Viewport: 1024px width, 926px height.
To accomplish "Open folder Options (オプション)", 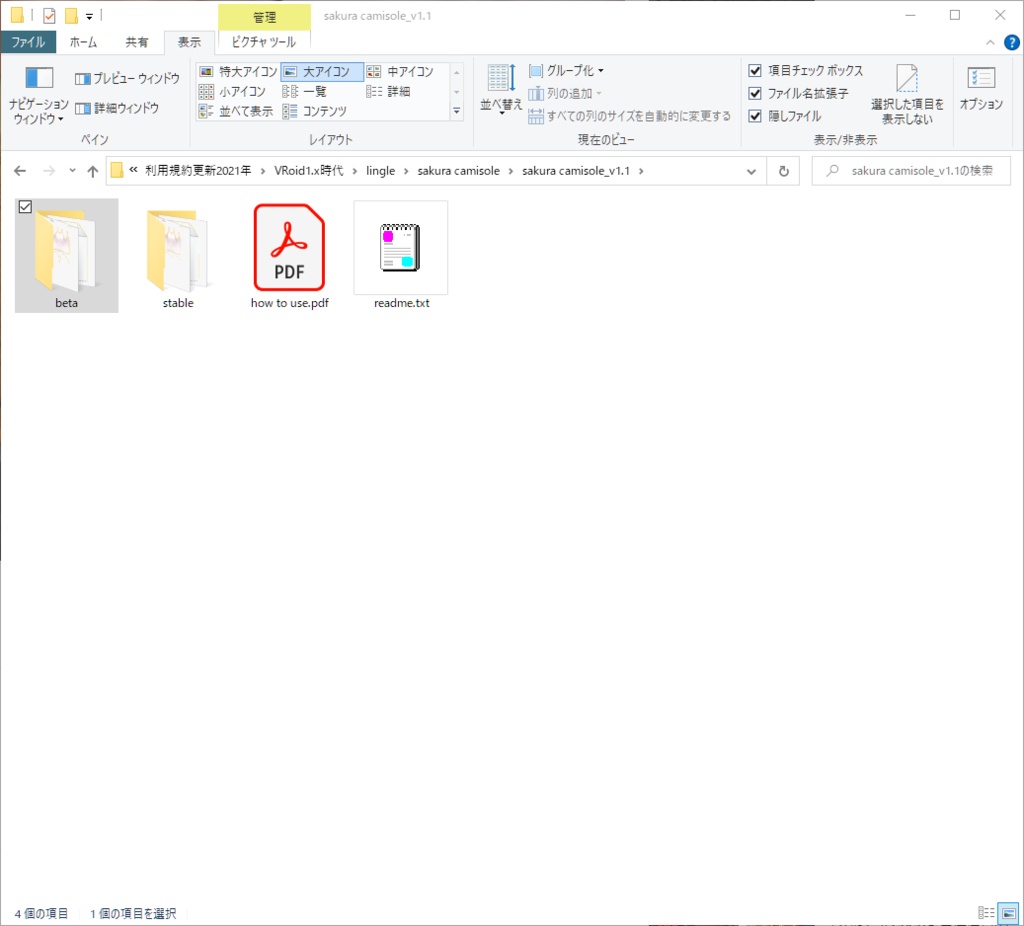I will click(x=981, y=88).
